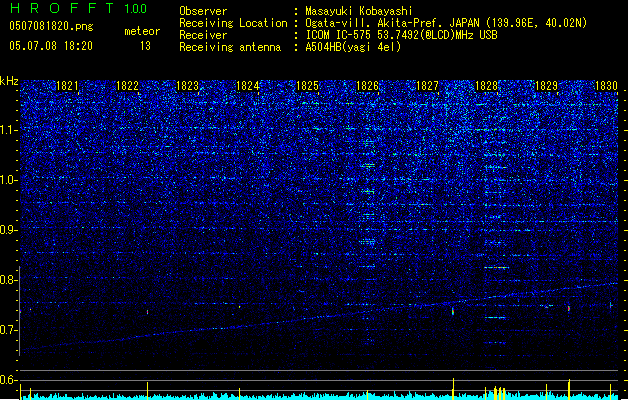Click the meteor echo spot near 1829

click(569, 308)
